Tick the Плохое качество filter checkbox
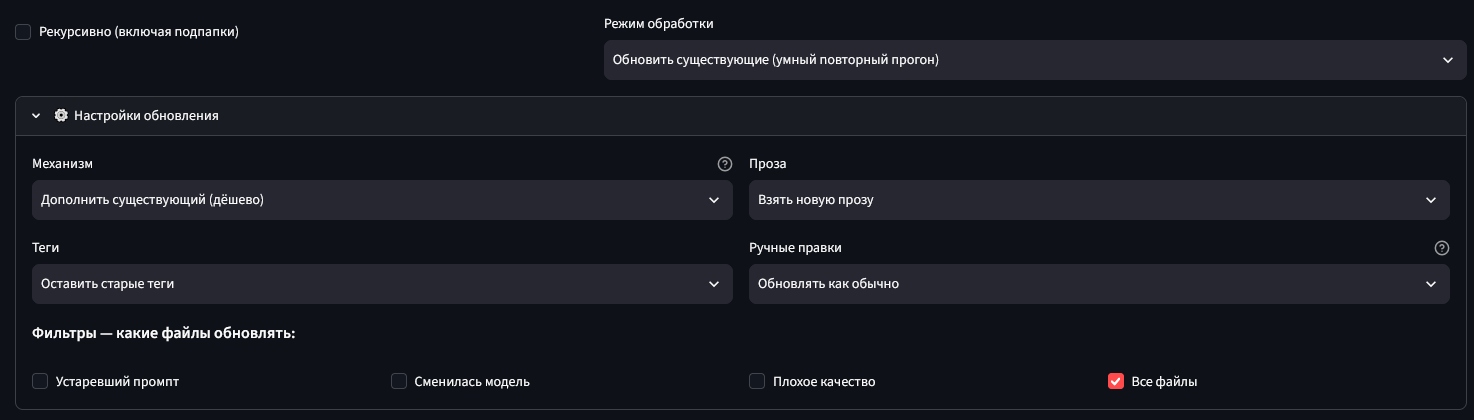 pos(757,381)
